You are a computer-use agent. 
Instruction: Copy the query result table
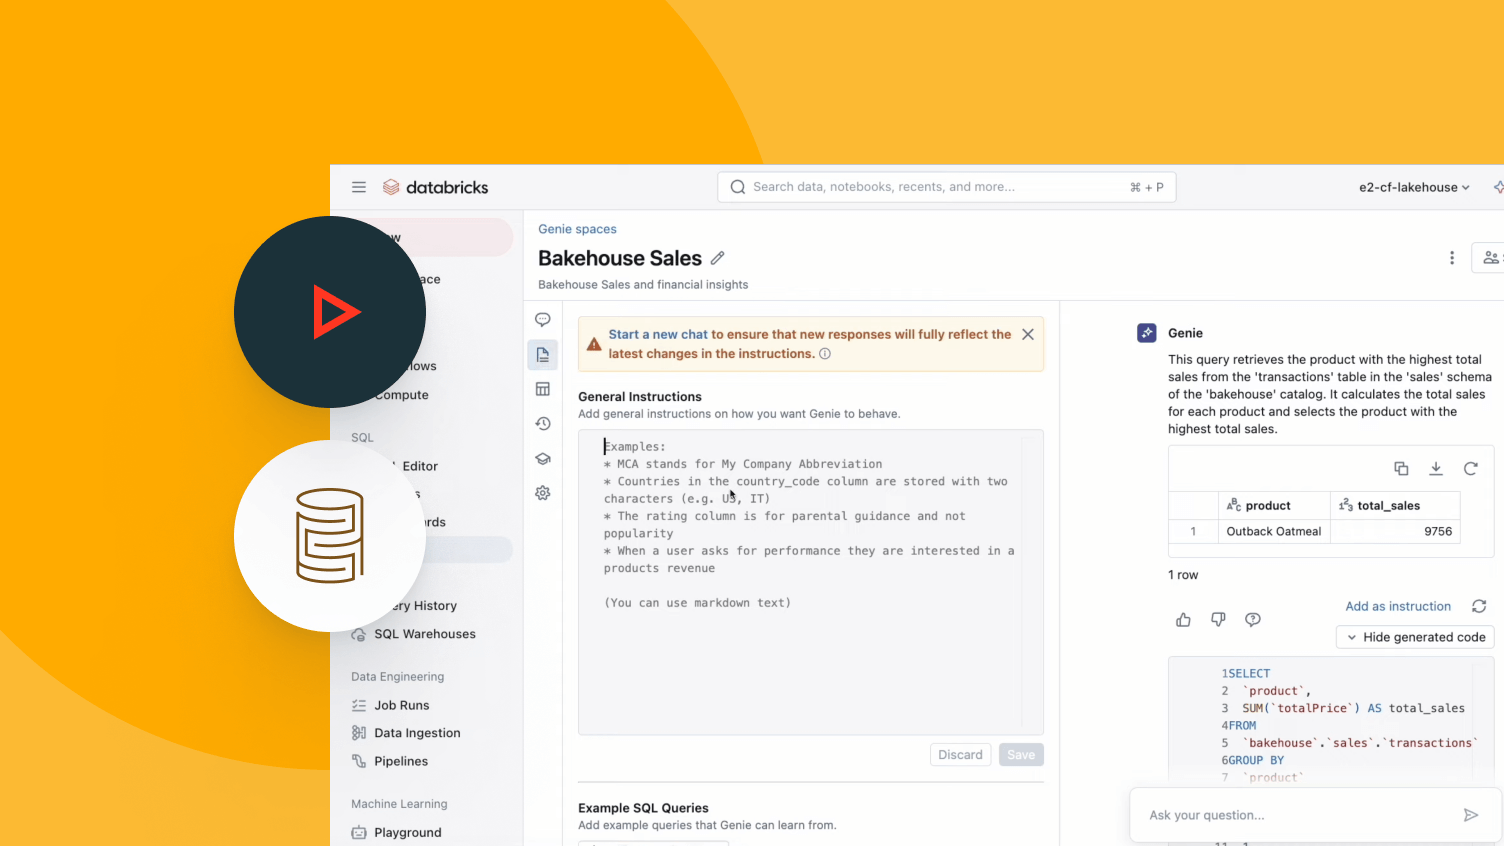1401,468
